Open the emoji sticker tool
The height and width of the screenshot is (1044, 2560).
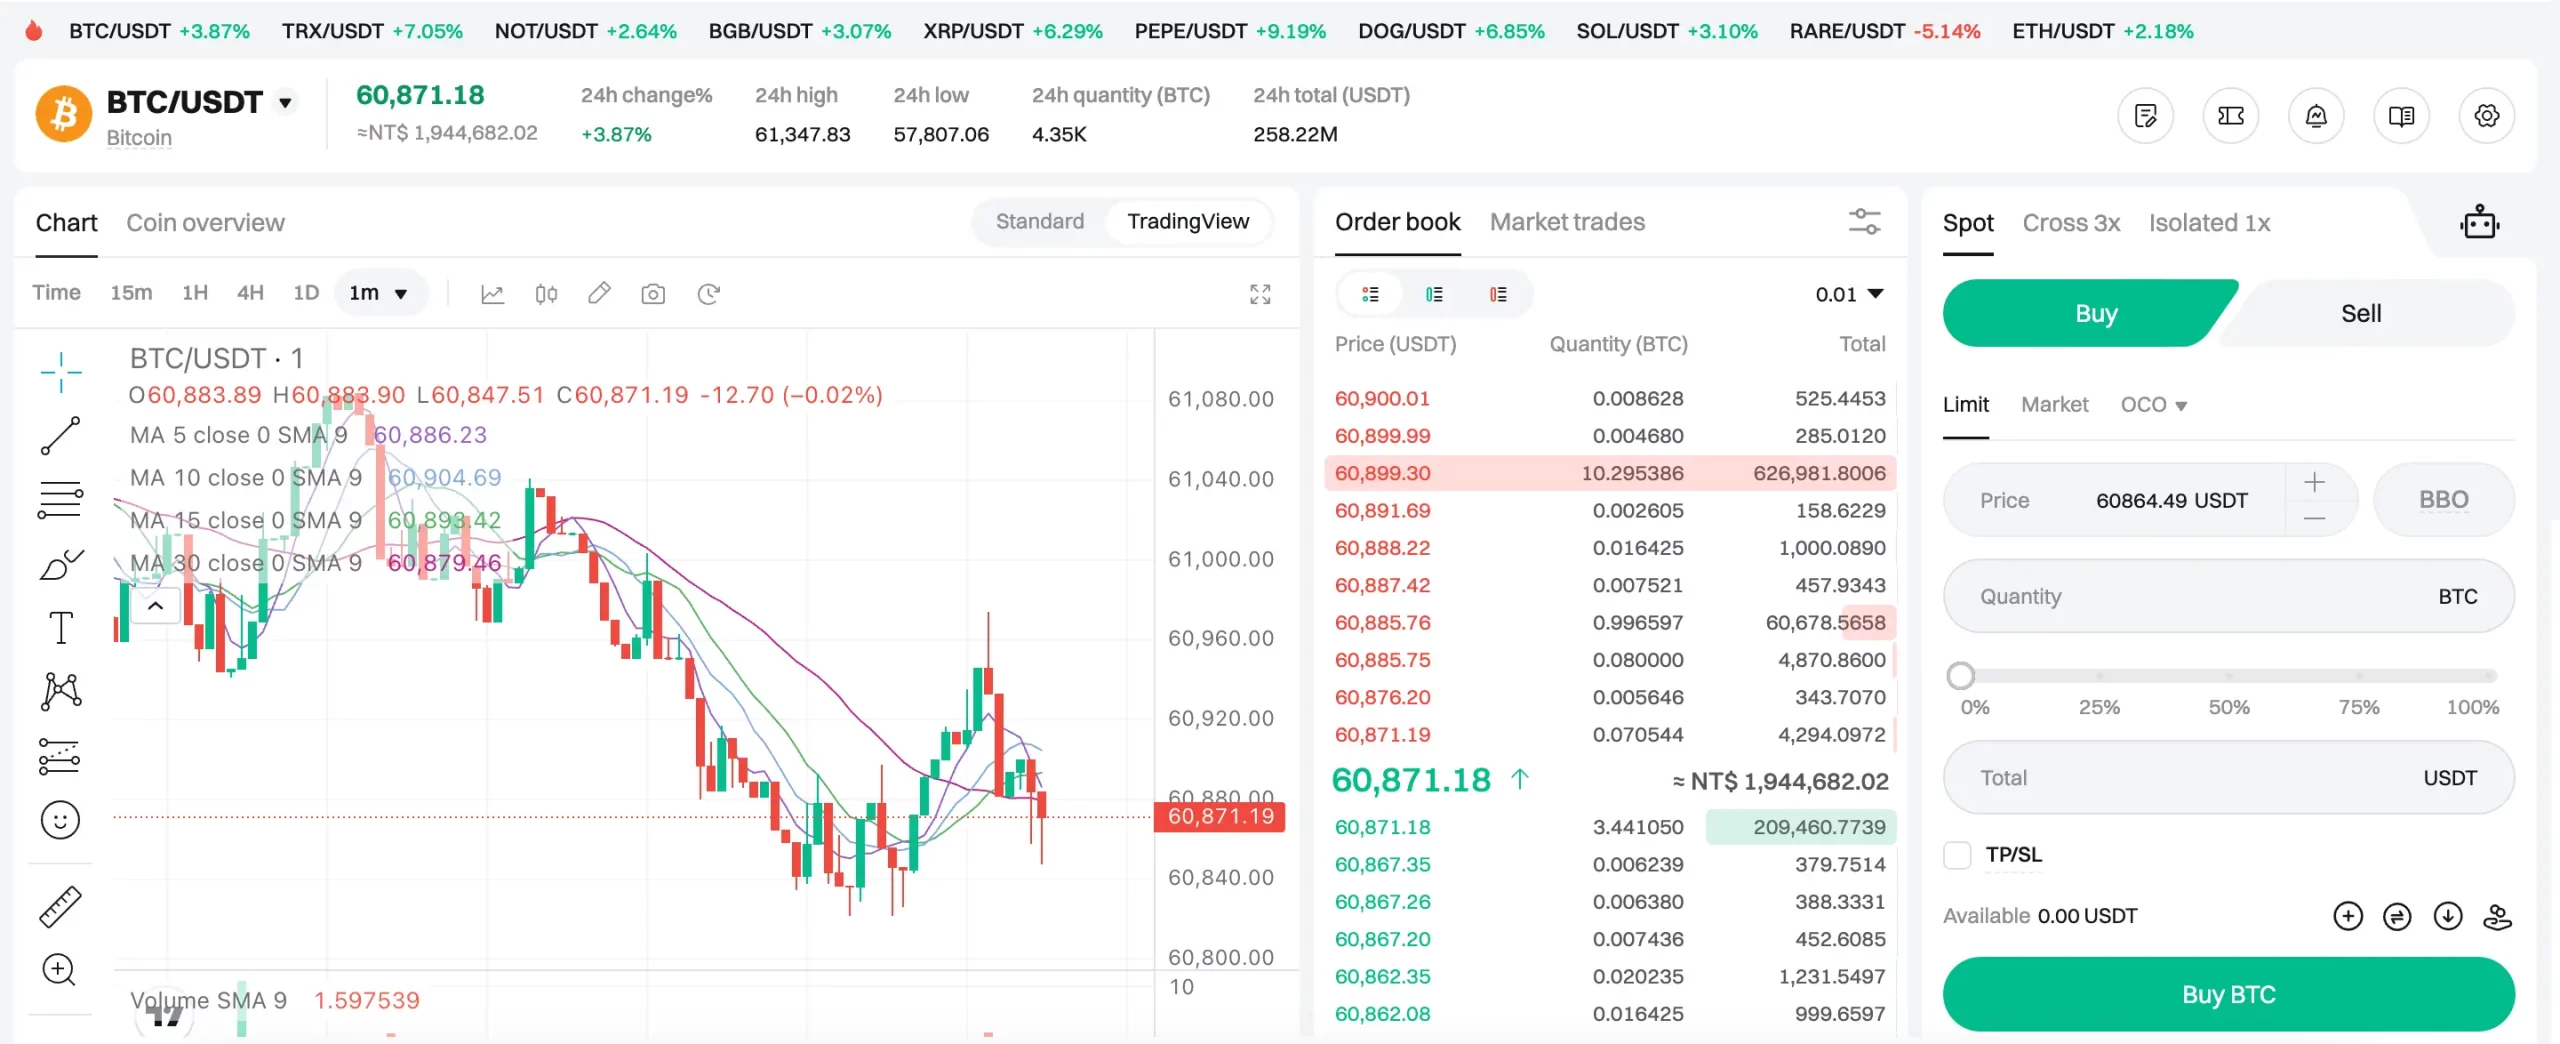click(x=60, y=820)
